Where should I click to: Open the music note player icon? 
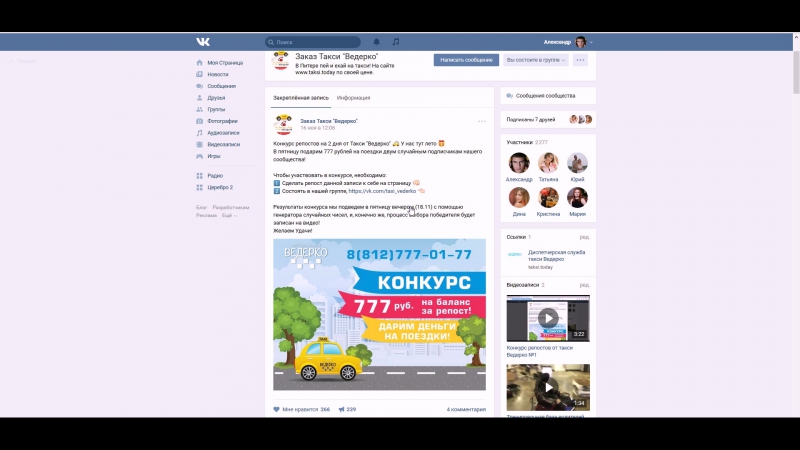click(395, 42)
